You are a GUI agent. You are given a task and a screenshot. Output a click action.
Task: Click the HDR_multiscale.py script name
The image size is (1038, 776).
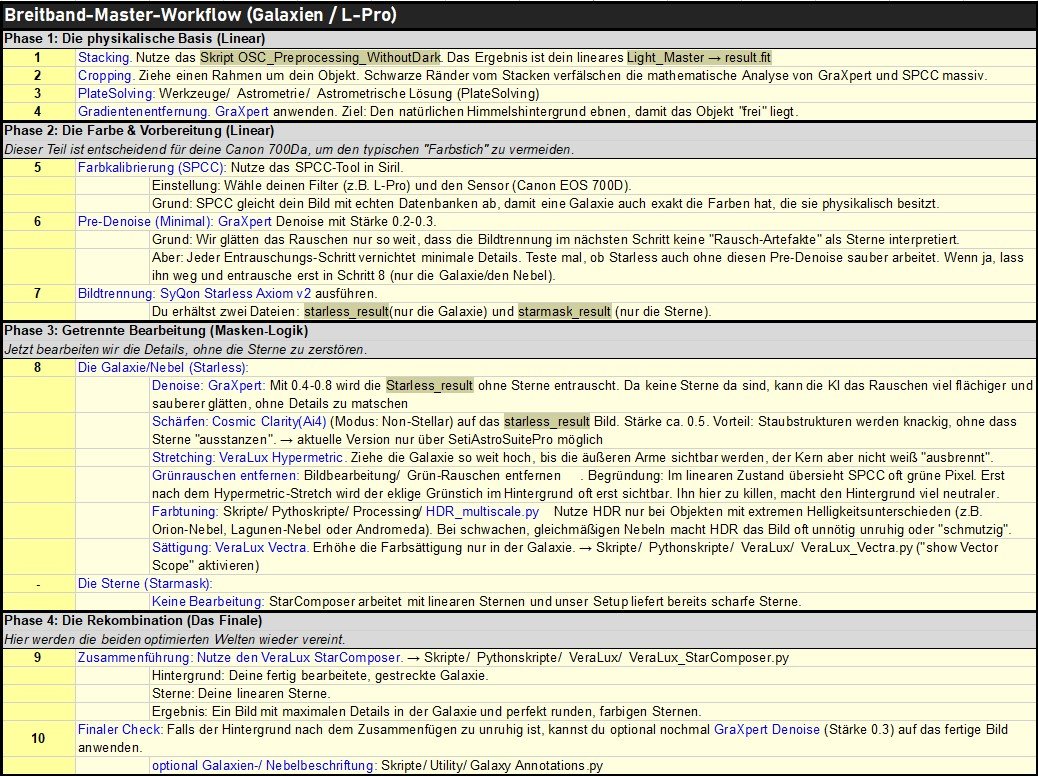pos(483,512)
